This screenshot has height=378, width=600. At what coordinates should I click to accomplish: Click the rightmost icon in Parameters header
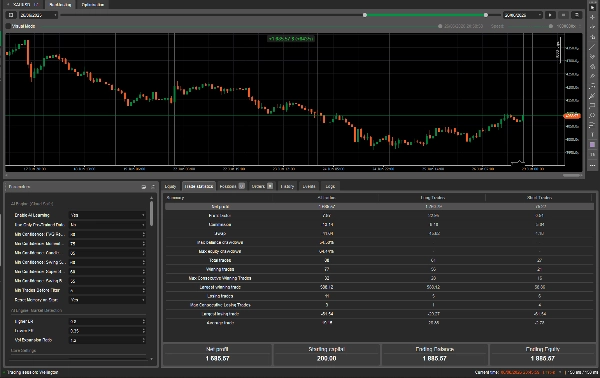[153, 187]
